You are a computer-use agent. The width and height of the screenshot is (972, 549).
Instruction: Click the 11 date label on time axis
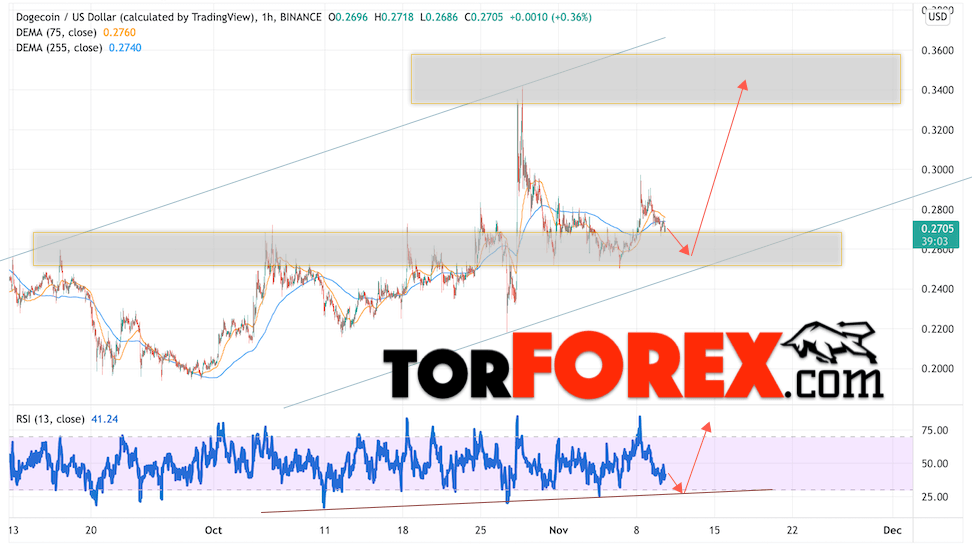click(x=324, y=530)
